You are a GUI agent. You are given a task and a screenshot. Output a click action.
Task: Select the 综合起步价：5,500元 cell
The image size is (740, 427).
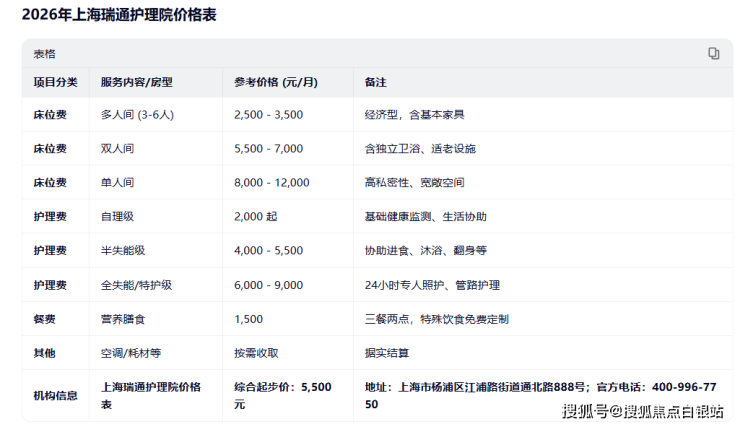283,395
